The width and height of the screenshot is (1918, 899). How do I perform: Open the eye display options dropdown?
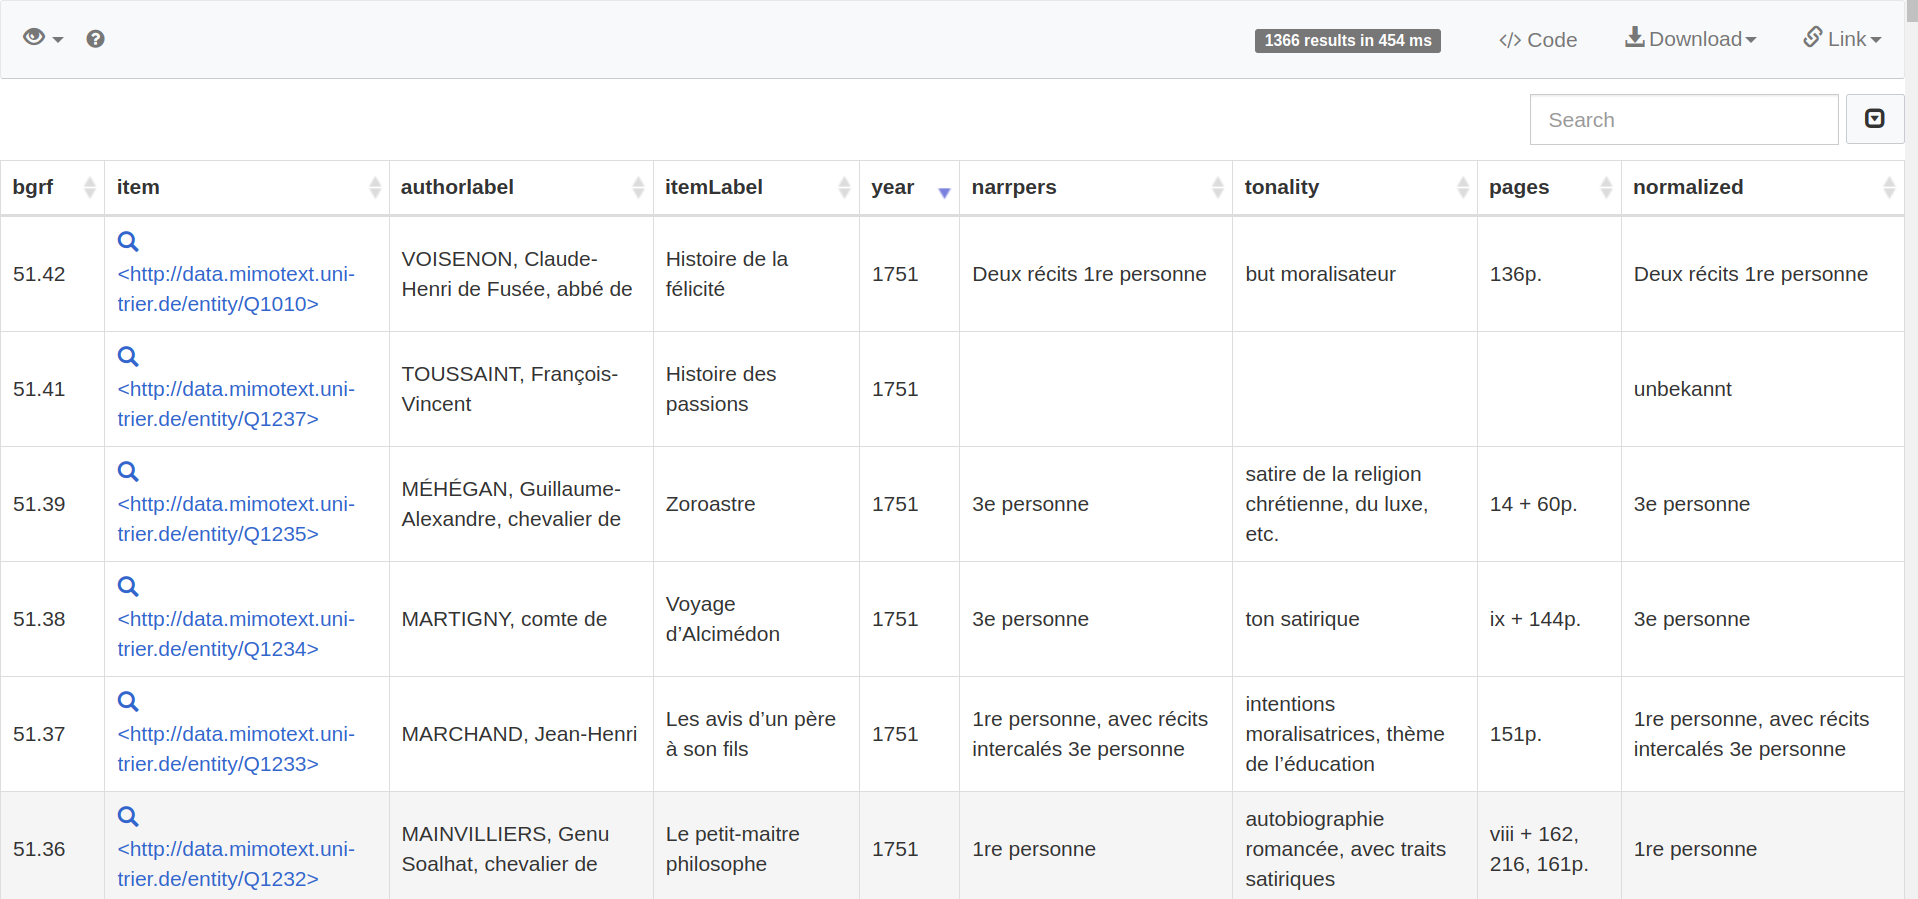click(42, 38)
